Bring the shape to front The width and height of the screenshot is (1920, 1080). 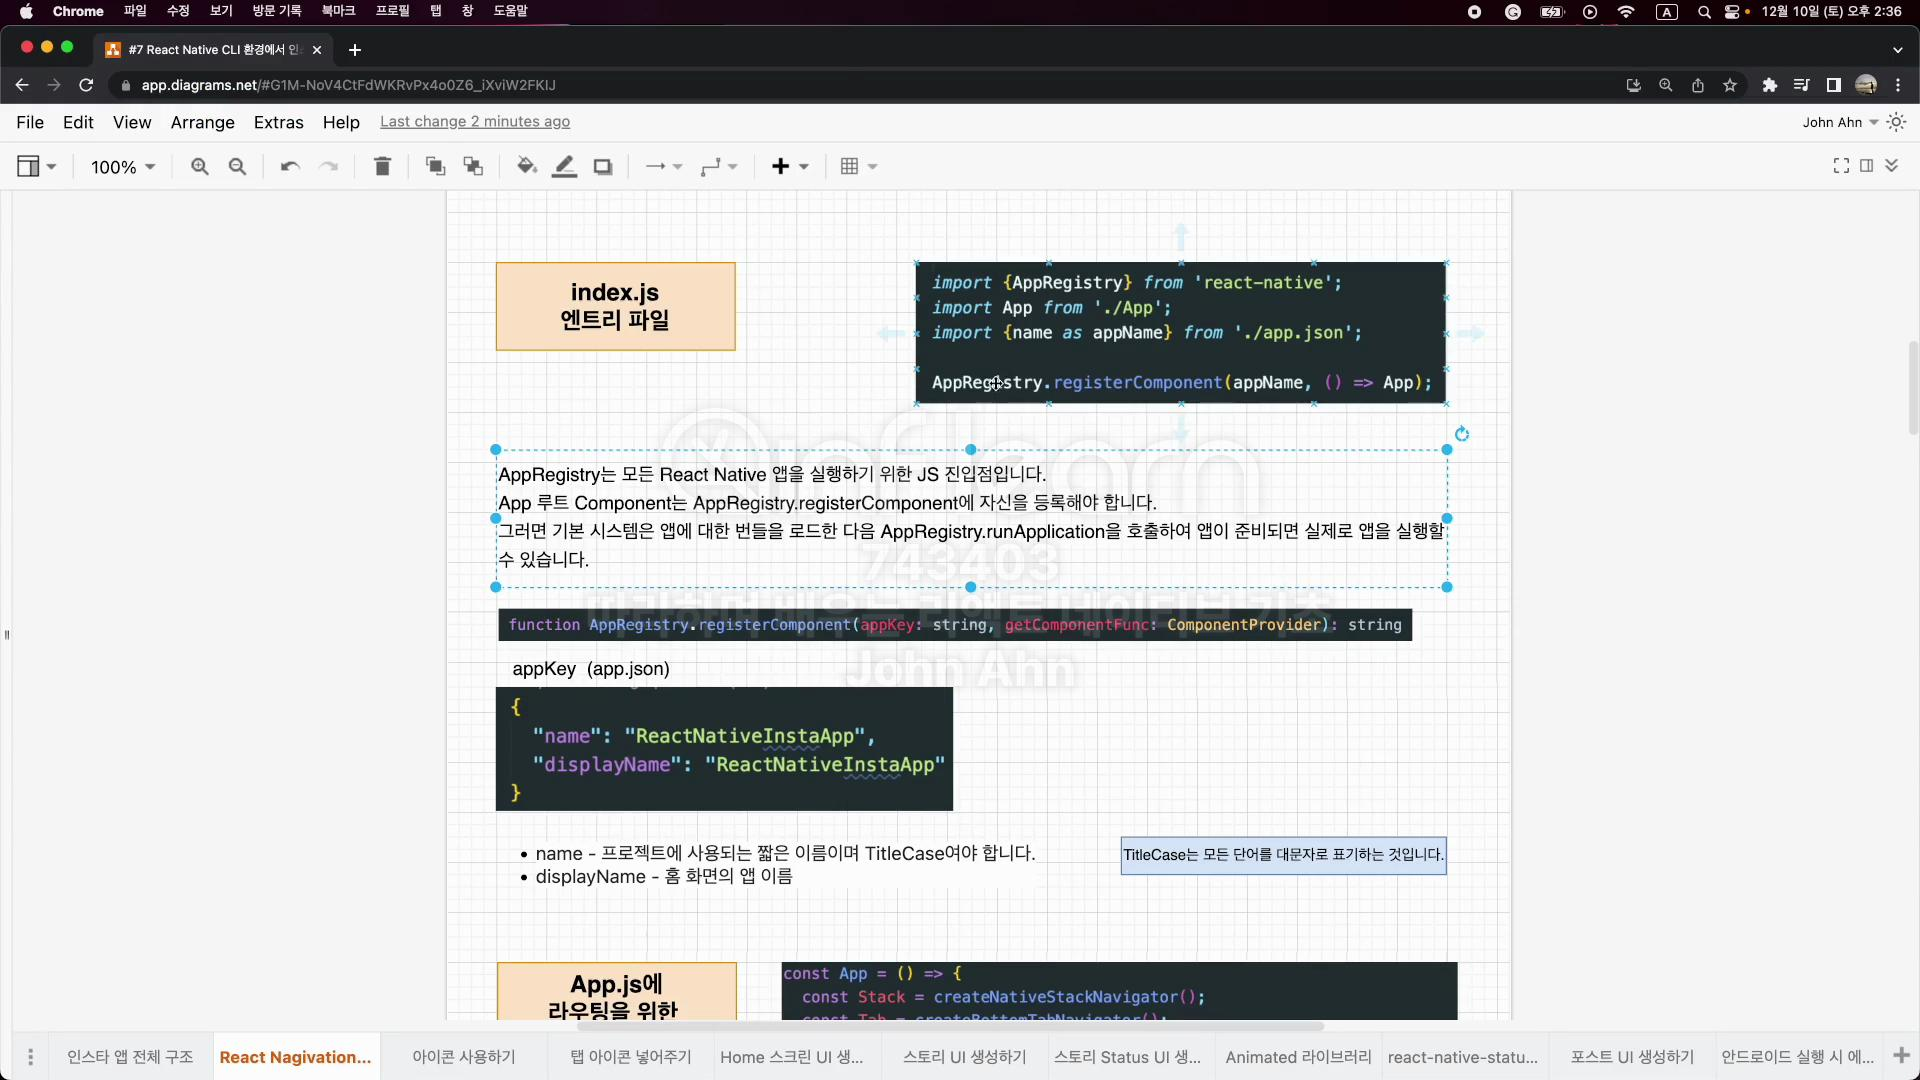coord(435,167)
